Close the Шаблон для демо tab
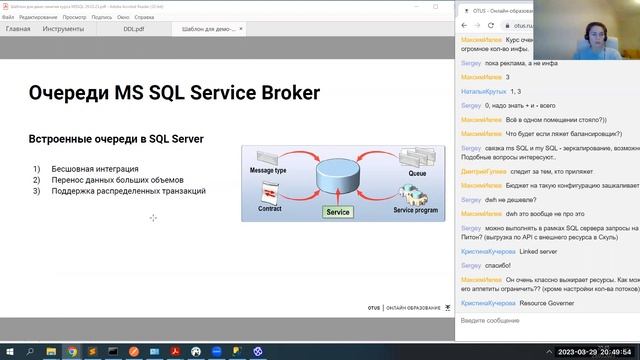Screen dimensions: 640x360 point(241,29)
